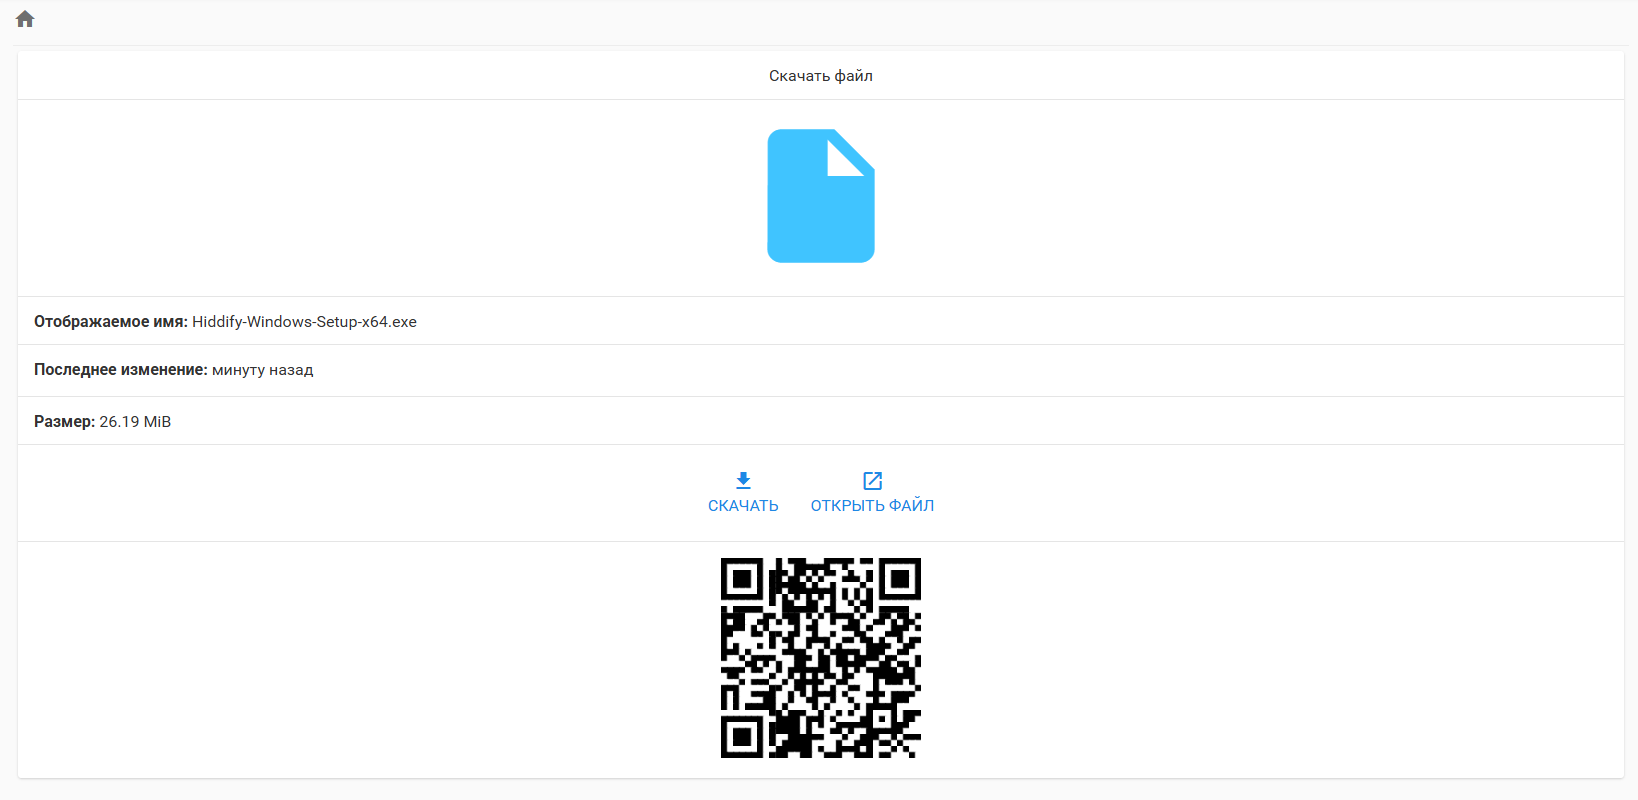This screenshot has width=1638, height=800.
Task: Click the 'Размер:' label
Action: point(65,422)
